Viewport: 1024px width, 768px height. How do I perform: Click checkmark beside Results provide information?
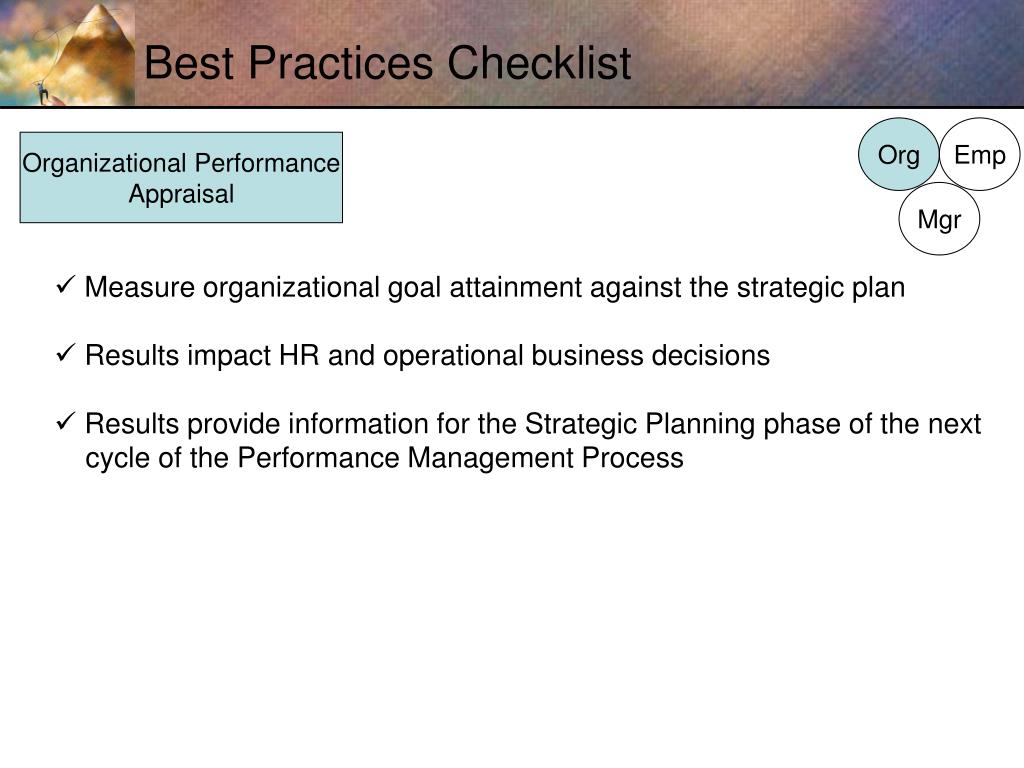[x=66, y=421]
